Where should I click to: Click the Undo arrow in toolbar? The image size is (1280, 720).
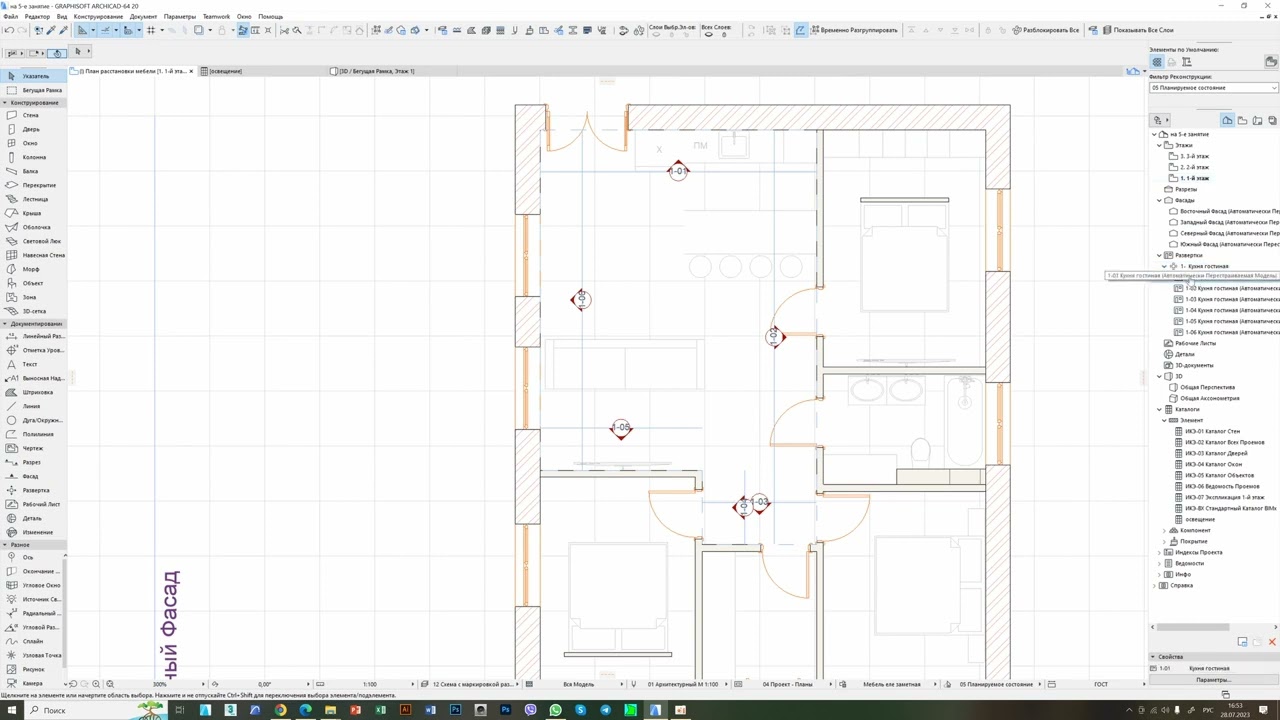pyautogui.click(x=9, y=30)
